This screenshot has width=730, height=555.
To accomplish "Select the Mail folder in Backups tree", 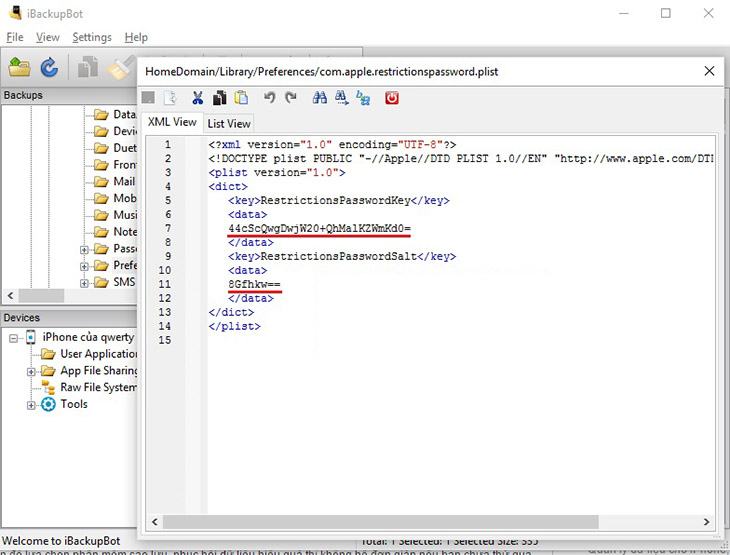I will pyautogui.click(x=115, y=181).
